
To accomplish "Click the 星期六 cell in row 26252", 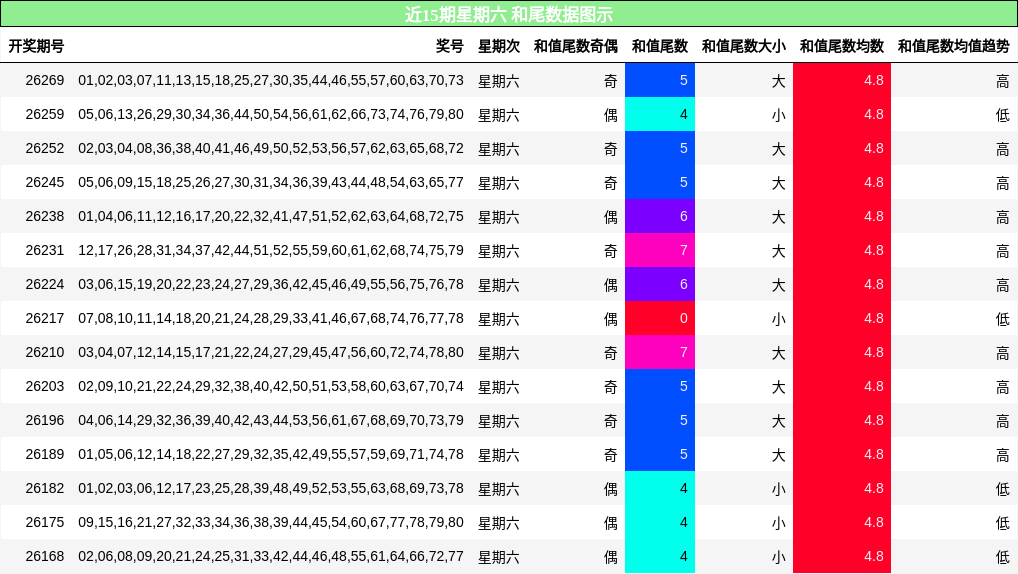I will [499, 149].
